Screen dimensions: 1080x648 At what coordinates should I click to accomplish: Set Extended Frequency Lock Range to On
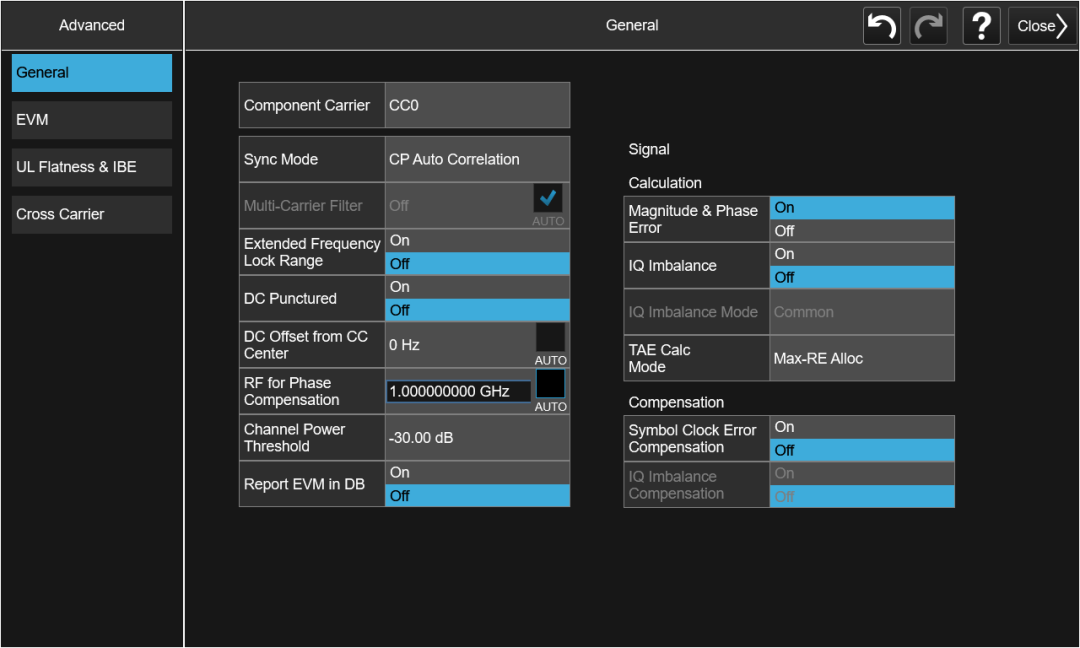[477, 241]
